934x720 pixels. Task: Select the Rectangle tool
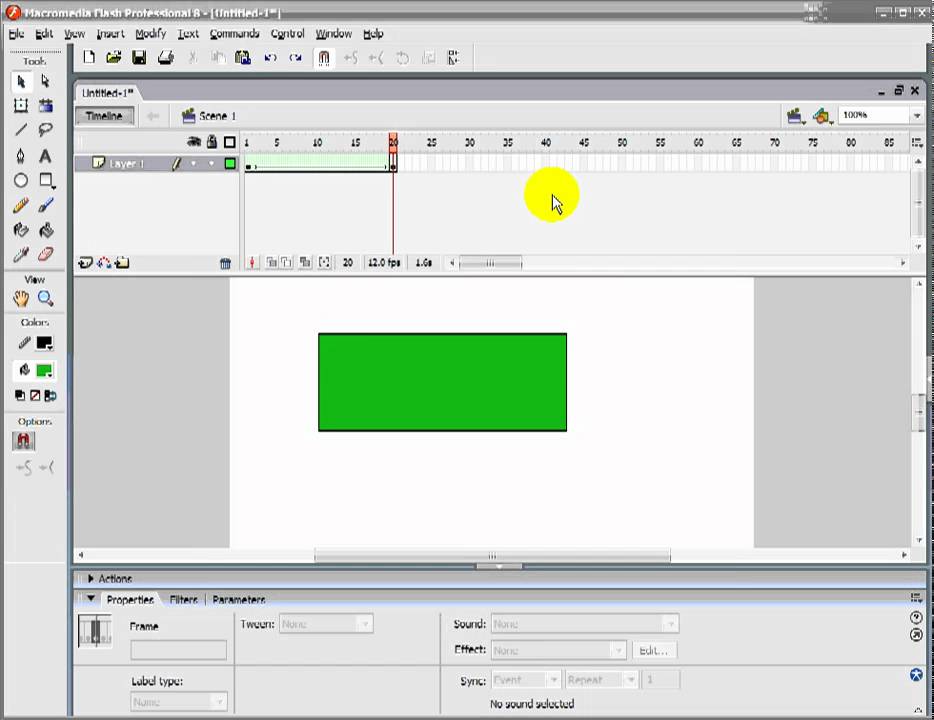[x=46, y=180]
